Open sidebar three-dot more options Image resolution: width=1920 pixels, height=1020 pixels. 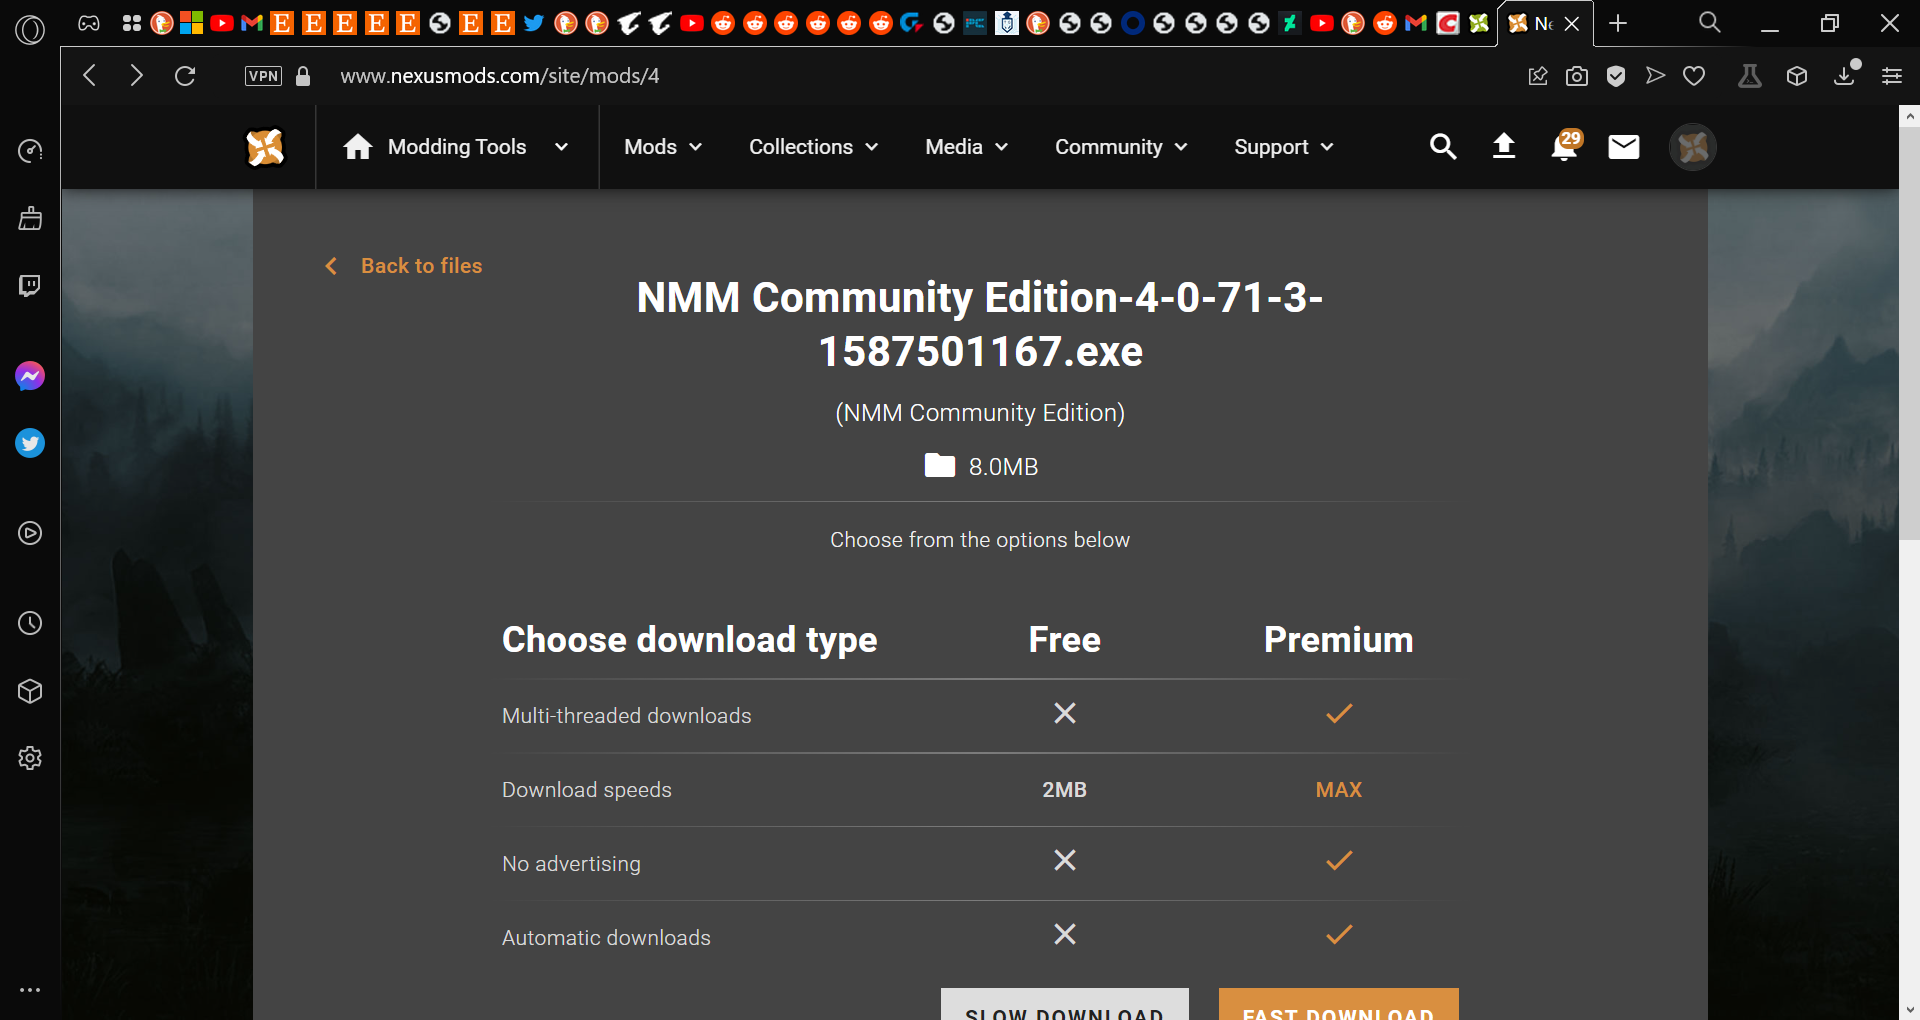[30, 990]
